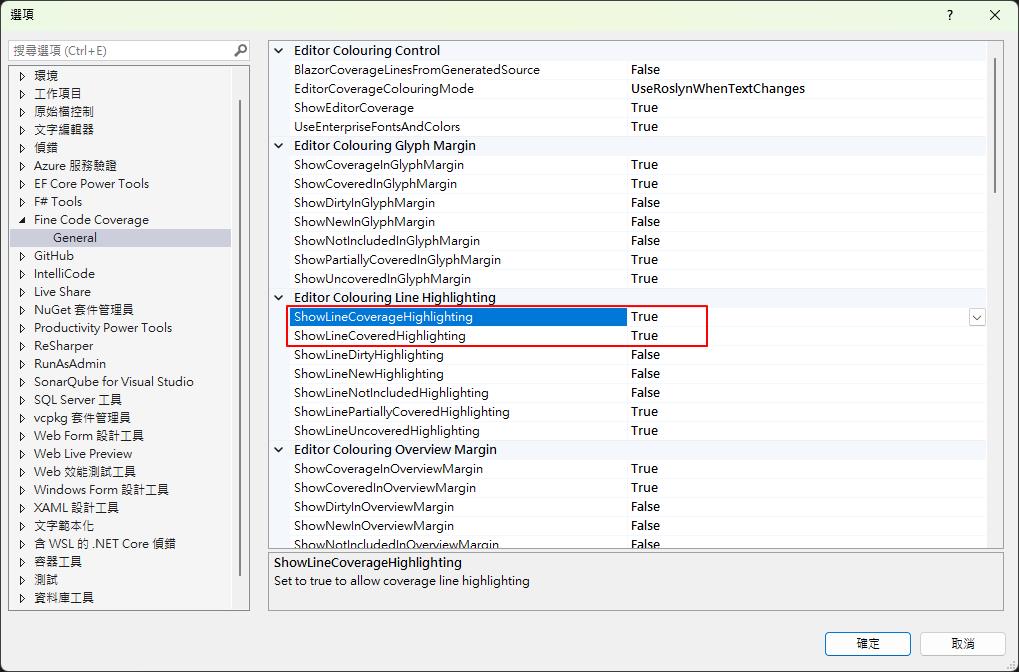Click the search magnifier icon
This screenshot has height=672, width=1019.
point(240,50)
